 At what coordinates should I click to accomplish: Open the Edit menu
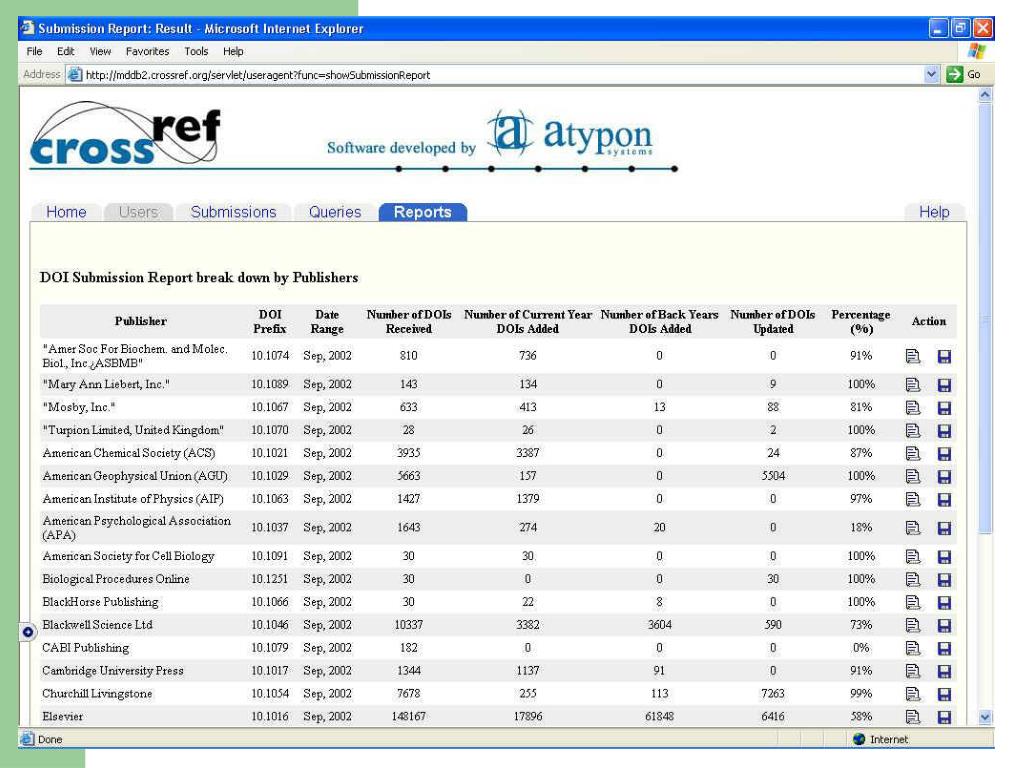click(x=65, y=51)
